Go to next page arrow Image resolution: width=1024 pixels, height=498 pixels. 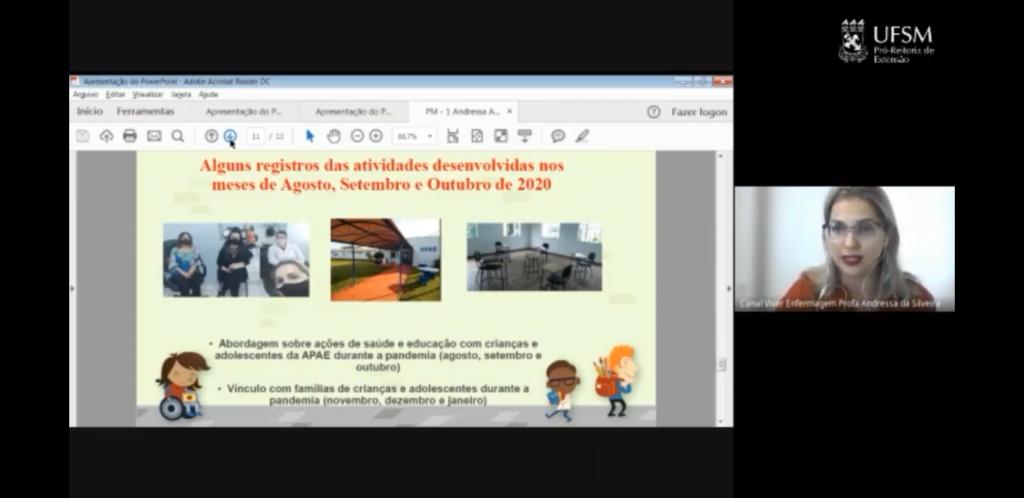tap(230, 136)
